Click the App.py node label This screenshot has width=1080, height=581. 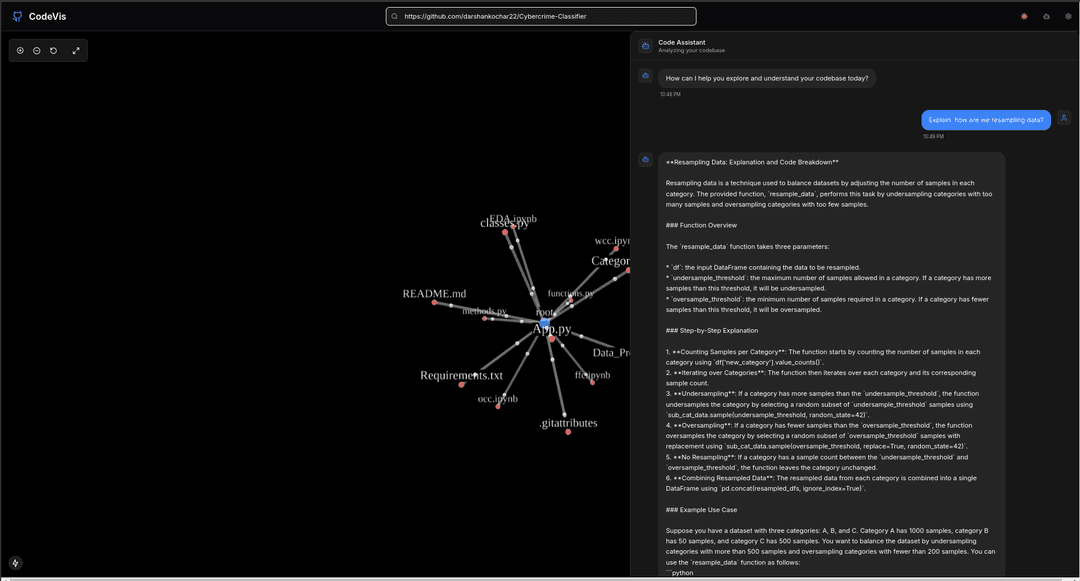[552, 329]
